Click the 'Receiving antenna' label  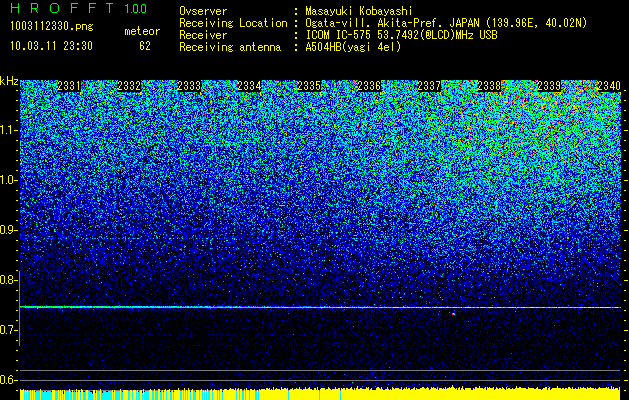[x=230, y=47]
